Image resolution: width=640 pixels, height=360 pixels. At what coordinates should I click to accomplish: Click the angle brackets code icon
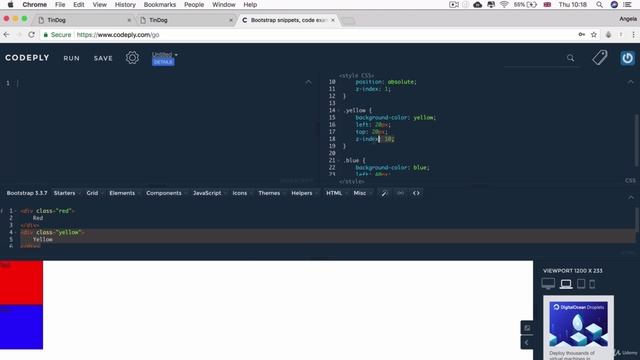pyautogui.click(x=416, y=193)
